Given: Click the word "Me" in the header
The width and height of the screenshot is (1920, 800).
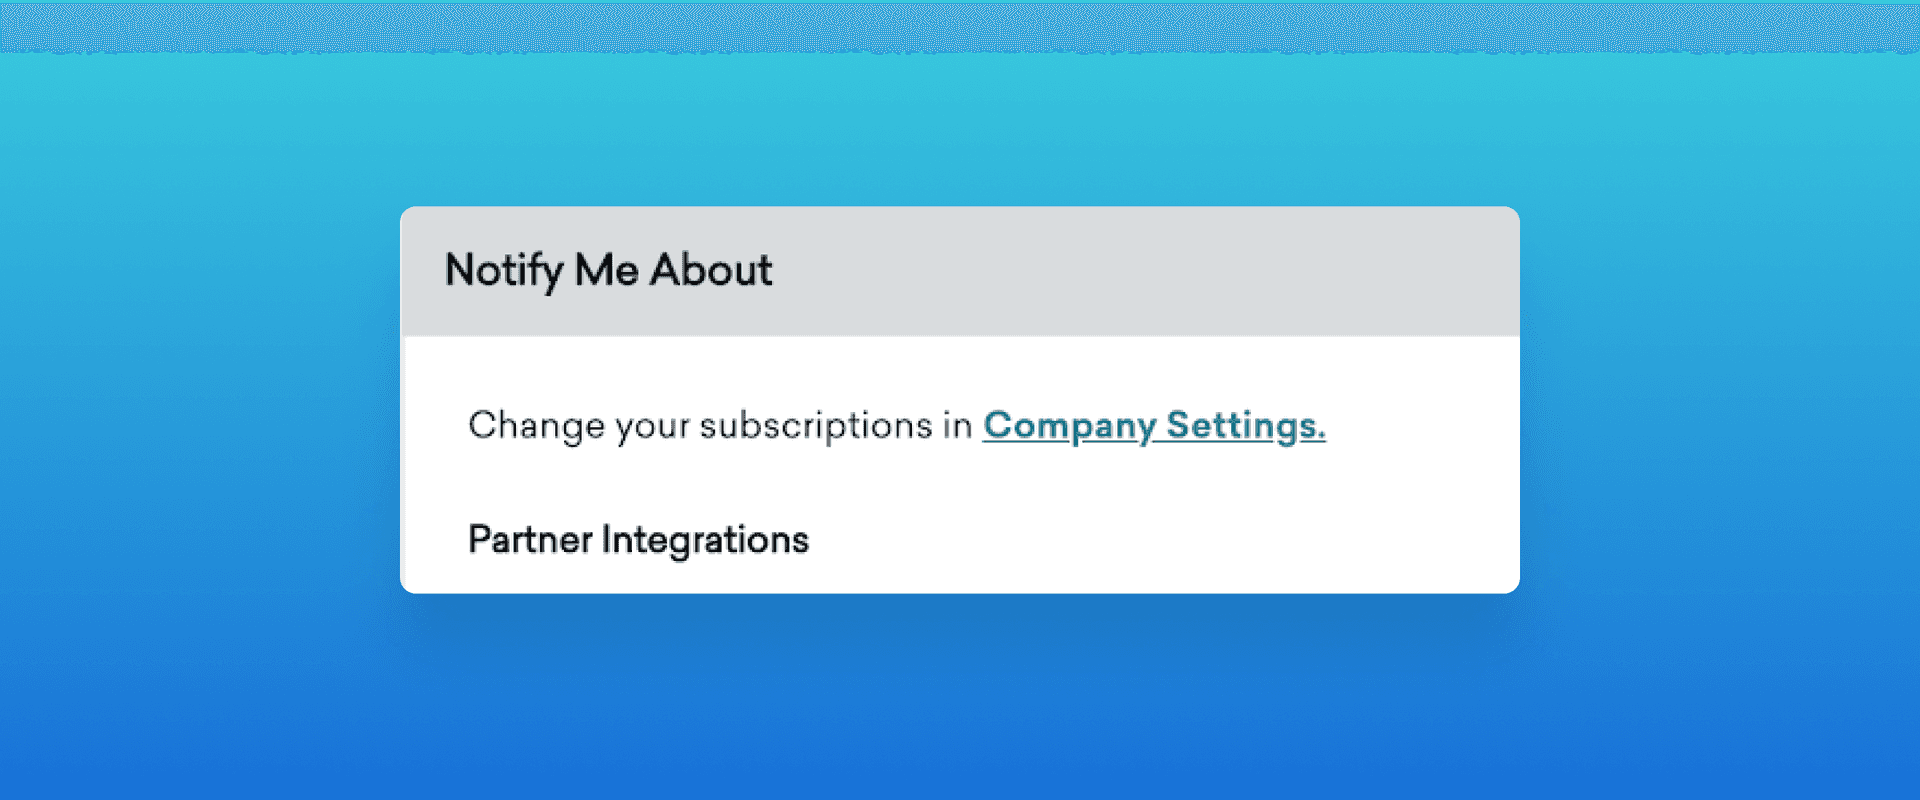Looking at the screenshot, I should pos(606,270).
